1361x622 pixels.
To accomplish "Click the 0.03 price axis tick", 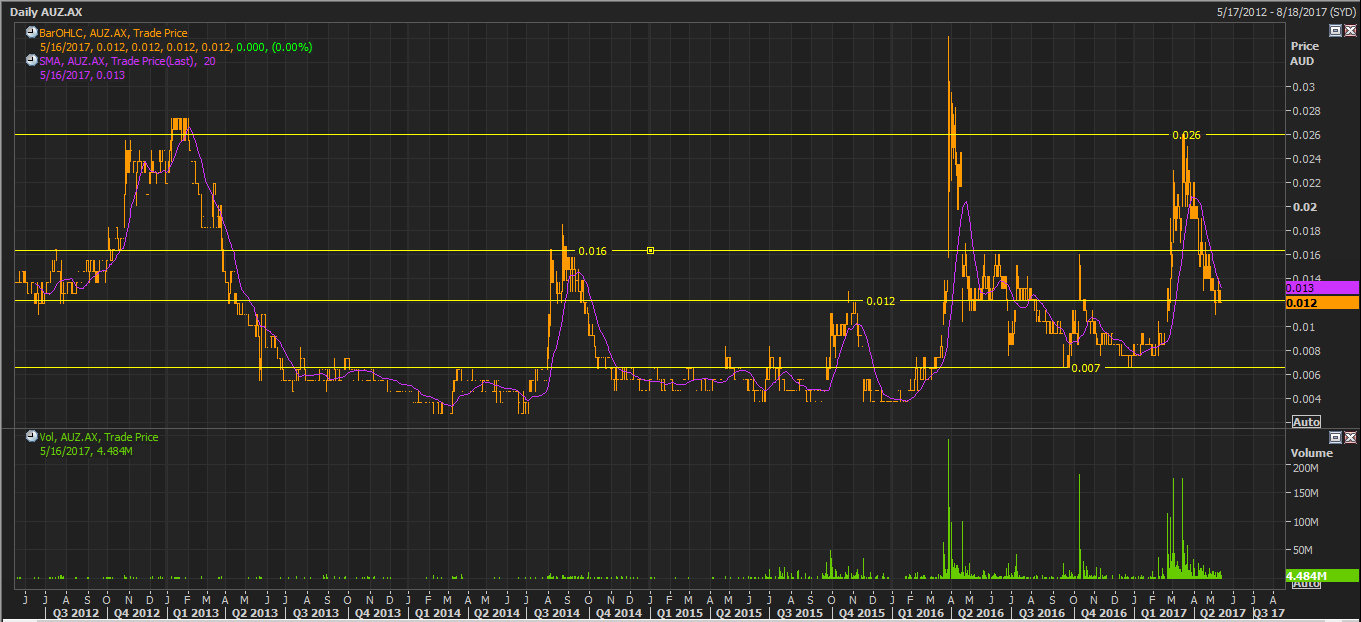I will click(1303, 87).
